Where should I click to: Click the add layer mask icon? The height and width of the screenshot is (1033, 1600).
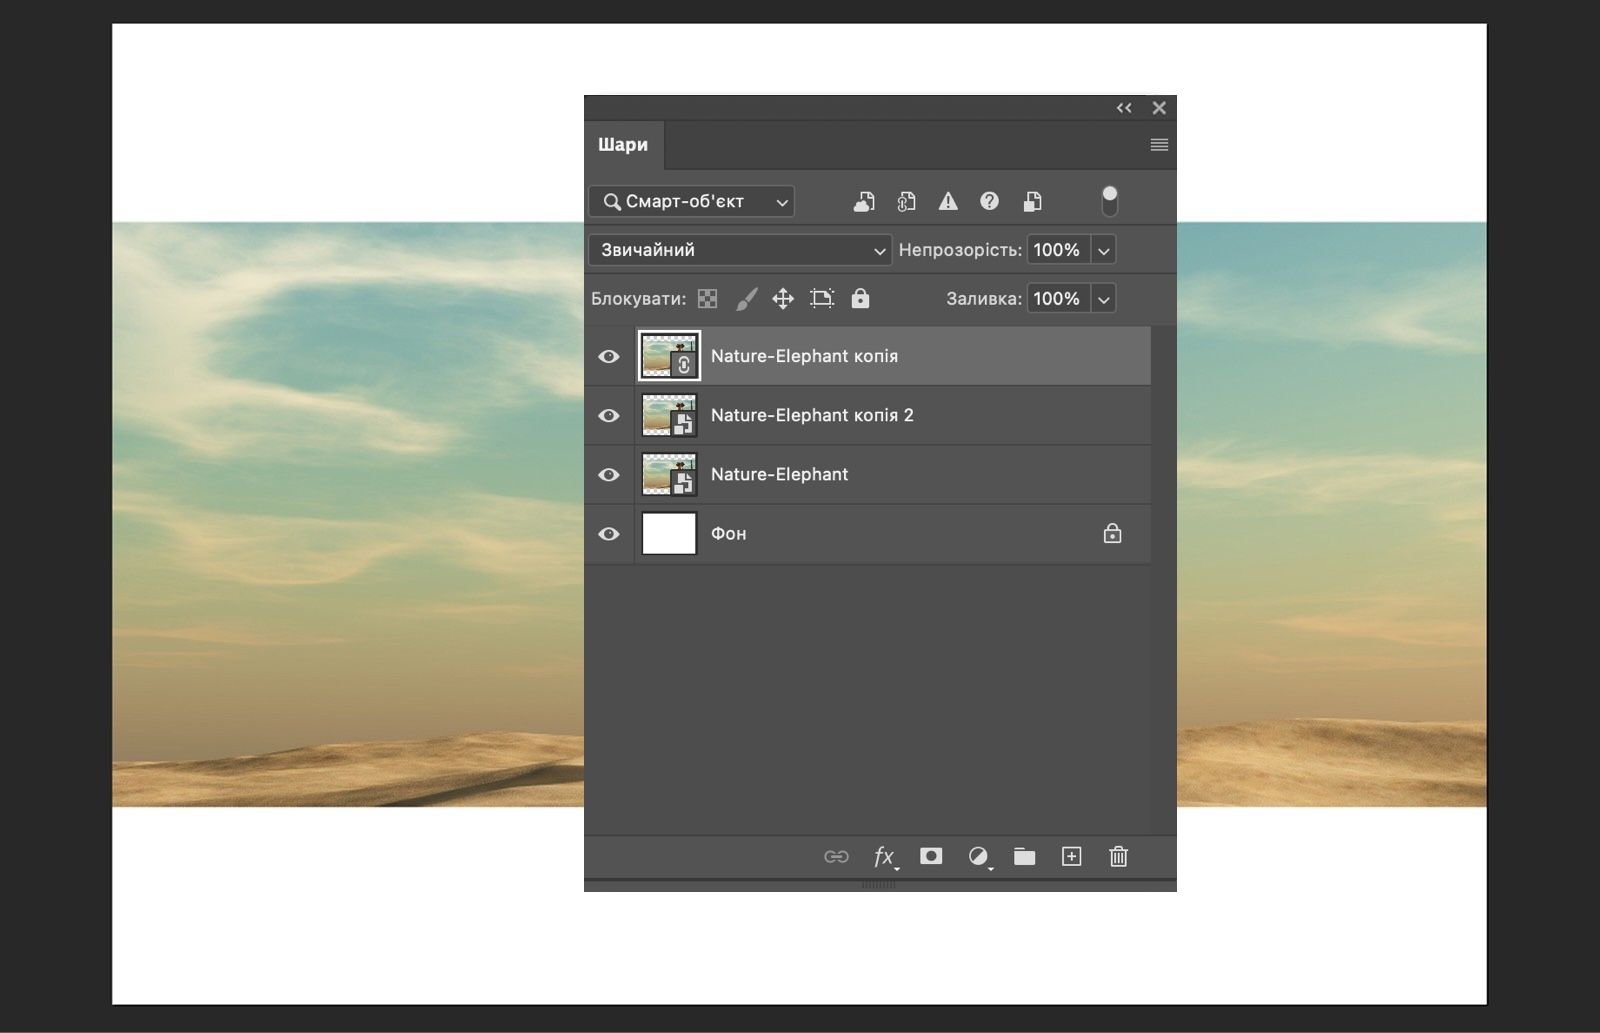point(931,856)
